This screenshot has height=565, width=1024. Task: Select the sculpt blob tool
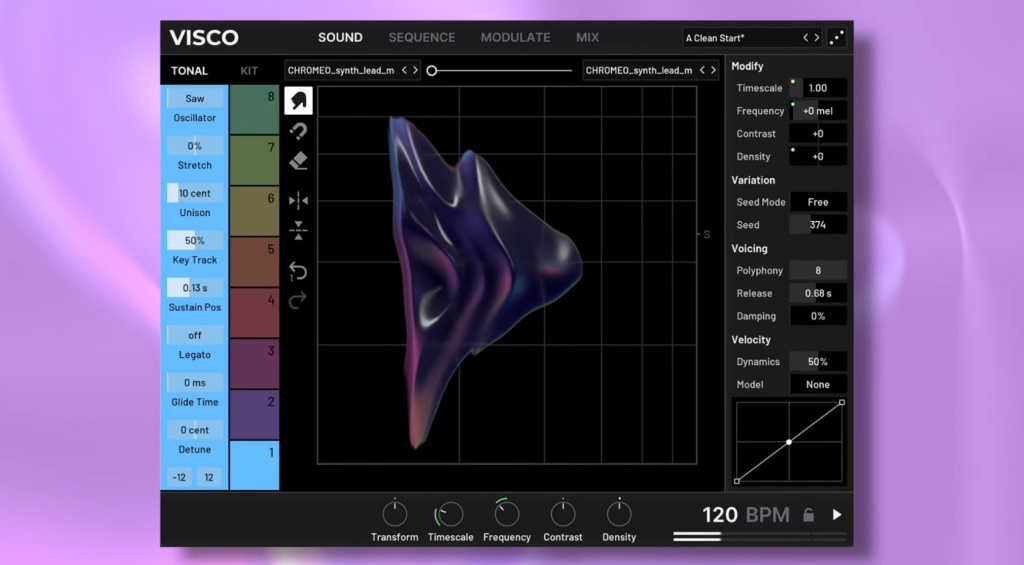[298, 100]
